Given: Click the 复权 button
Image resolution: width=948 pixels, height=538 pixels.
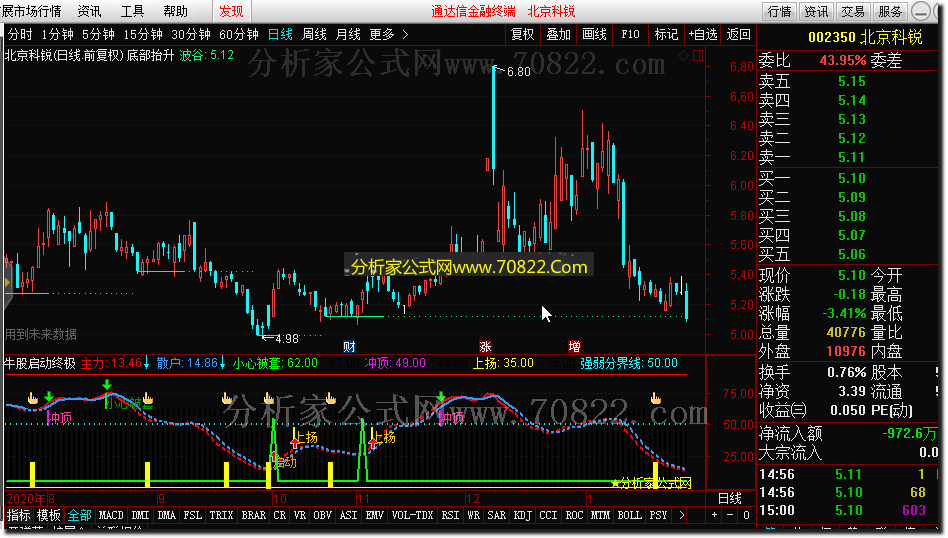Looking at the screenshot, I should tap(522, 34).
